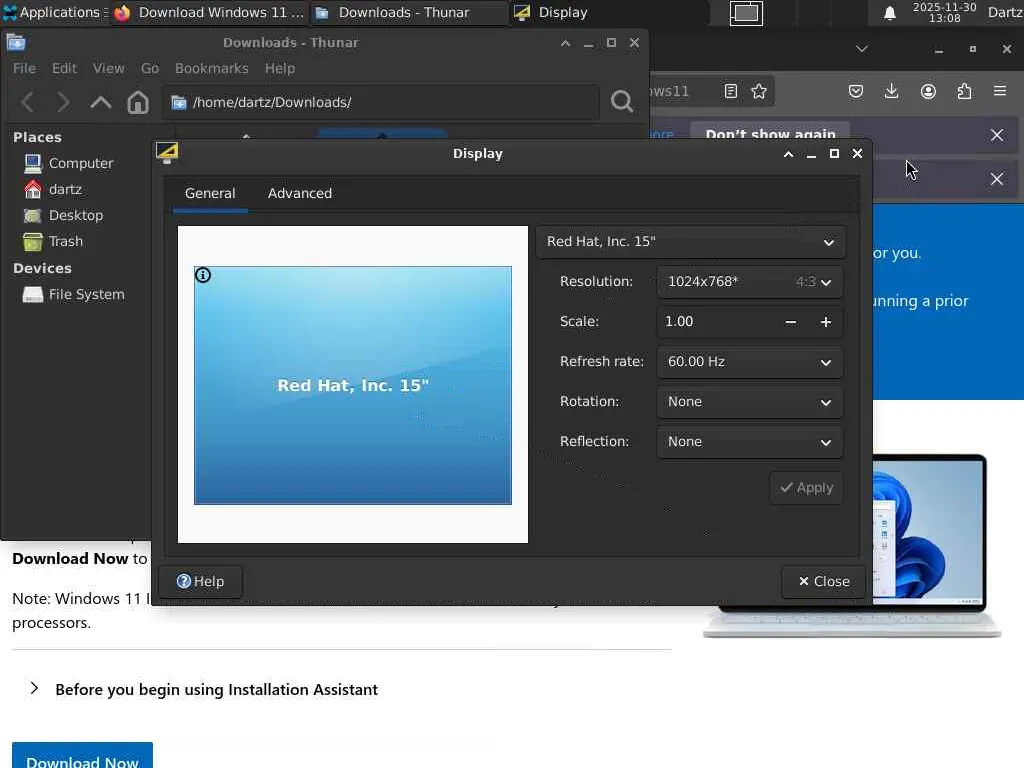Click the Firefox Pocket save icon
The height and width of the screenshot is (768, 1024).
(x=856, y=91)
